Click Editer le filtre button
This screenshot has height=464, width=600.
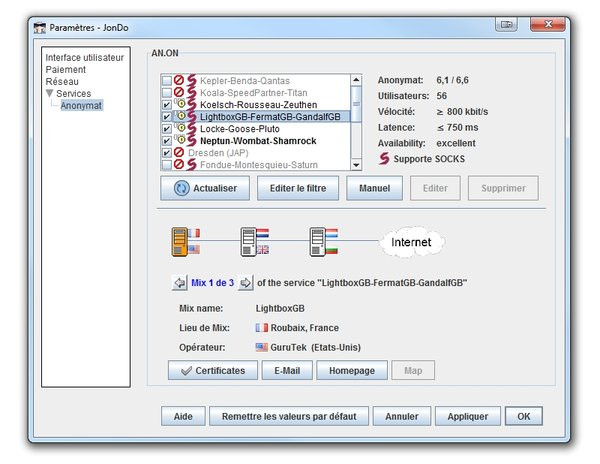tap(298, 188)
